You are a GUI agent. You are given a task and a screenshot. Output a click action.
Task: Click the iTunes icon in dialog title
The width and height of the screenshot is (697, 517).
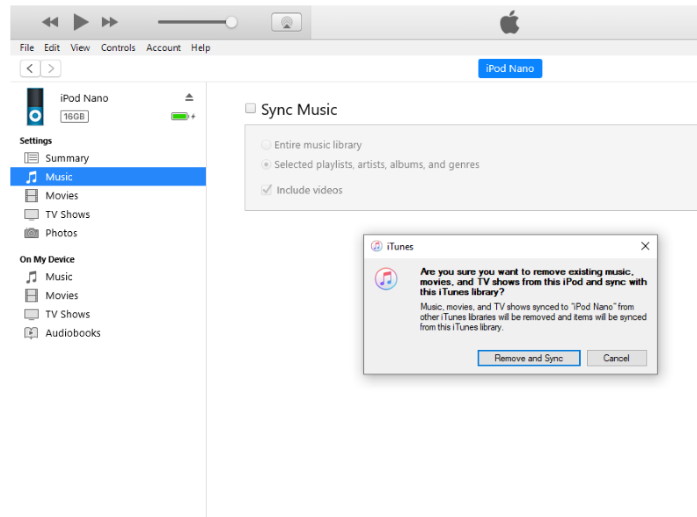coord(377,246)
